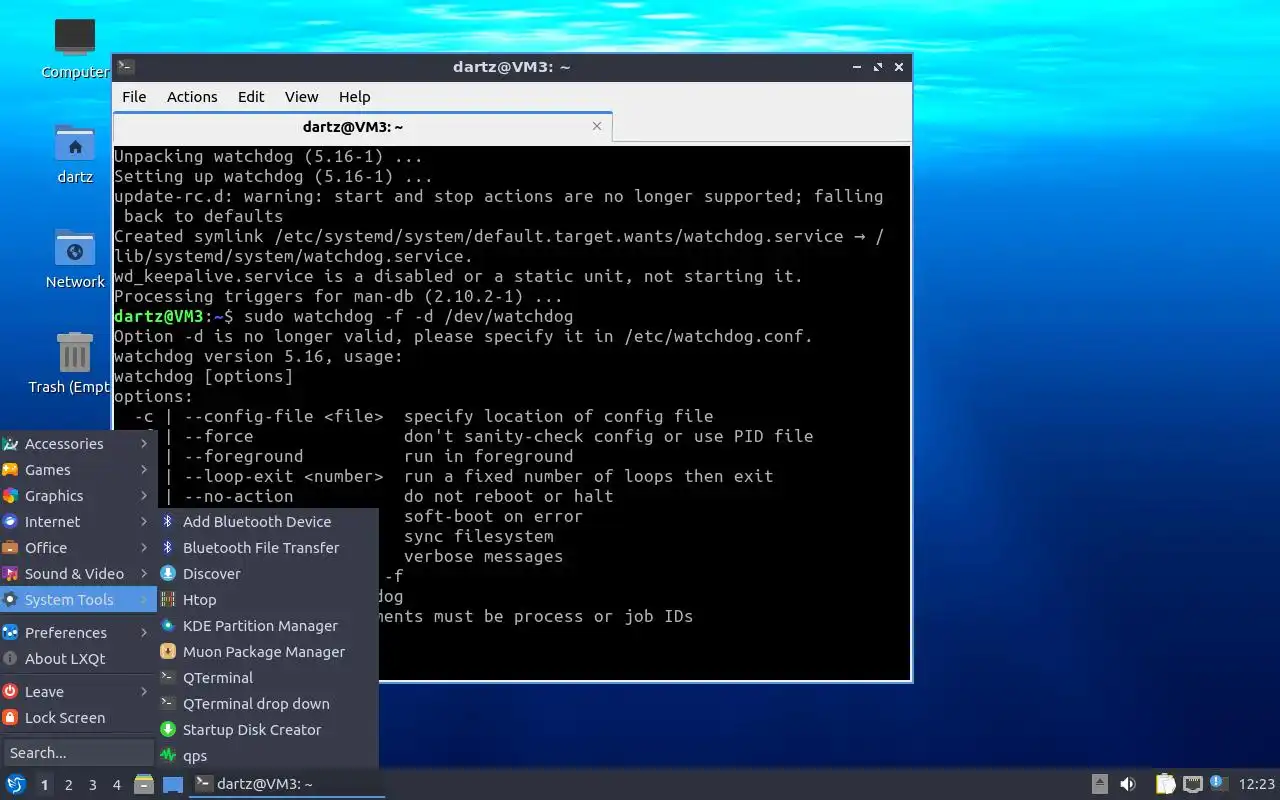This screenshot has width=1280, height=800.
Task: Expand the Sound & Video menu category
Action: 77,574
